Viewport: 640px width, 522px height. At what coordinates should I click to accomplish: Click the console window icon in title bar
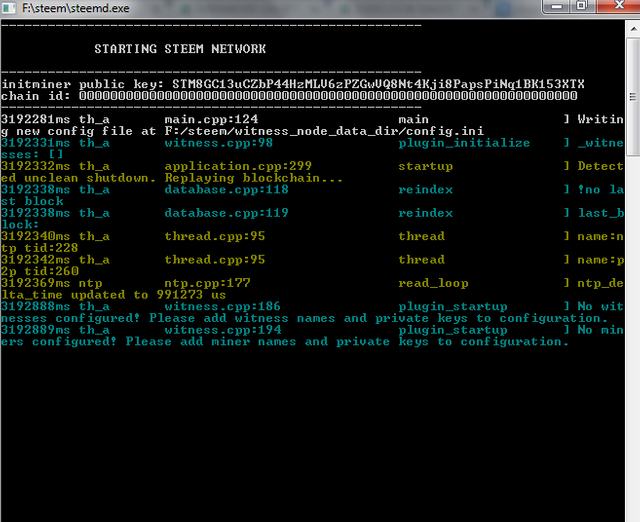tap(9, 8)
